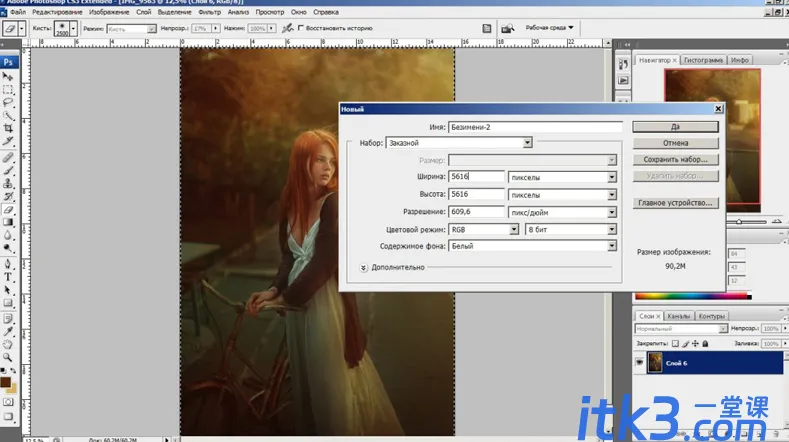Click the Отмена button
789x442 pixels.
(675, 143)
